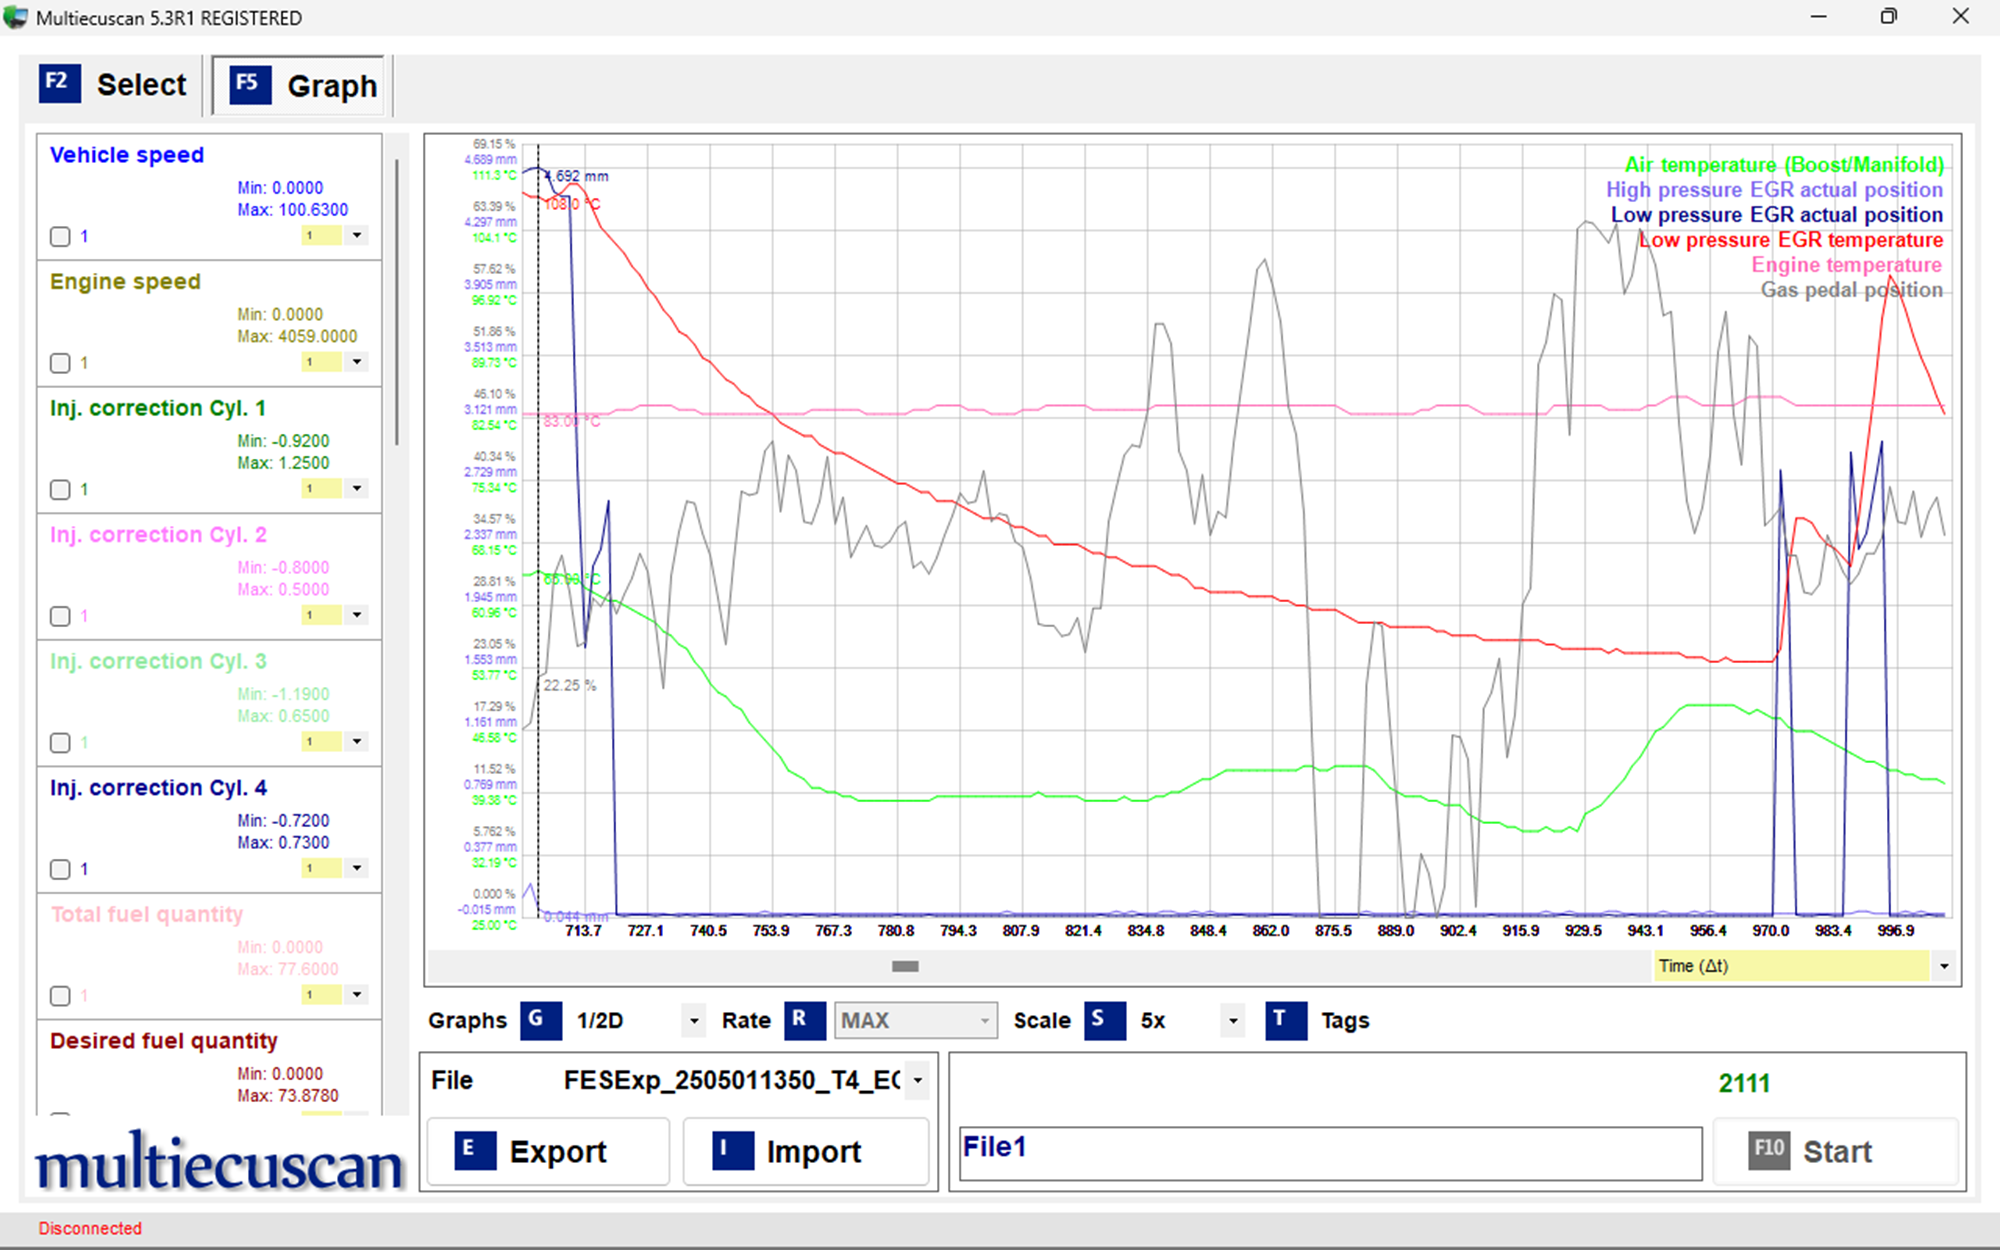
Task: Select Gas pedal position legend entry
Action: coord(1851,290)
